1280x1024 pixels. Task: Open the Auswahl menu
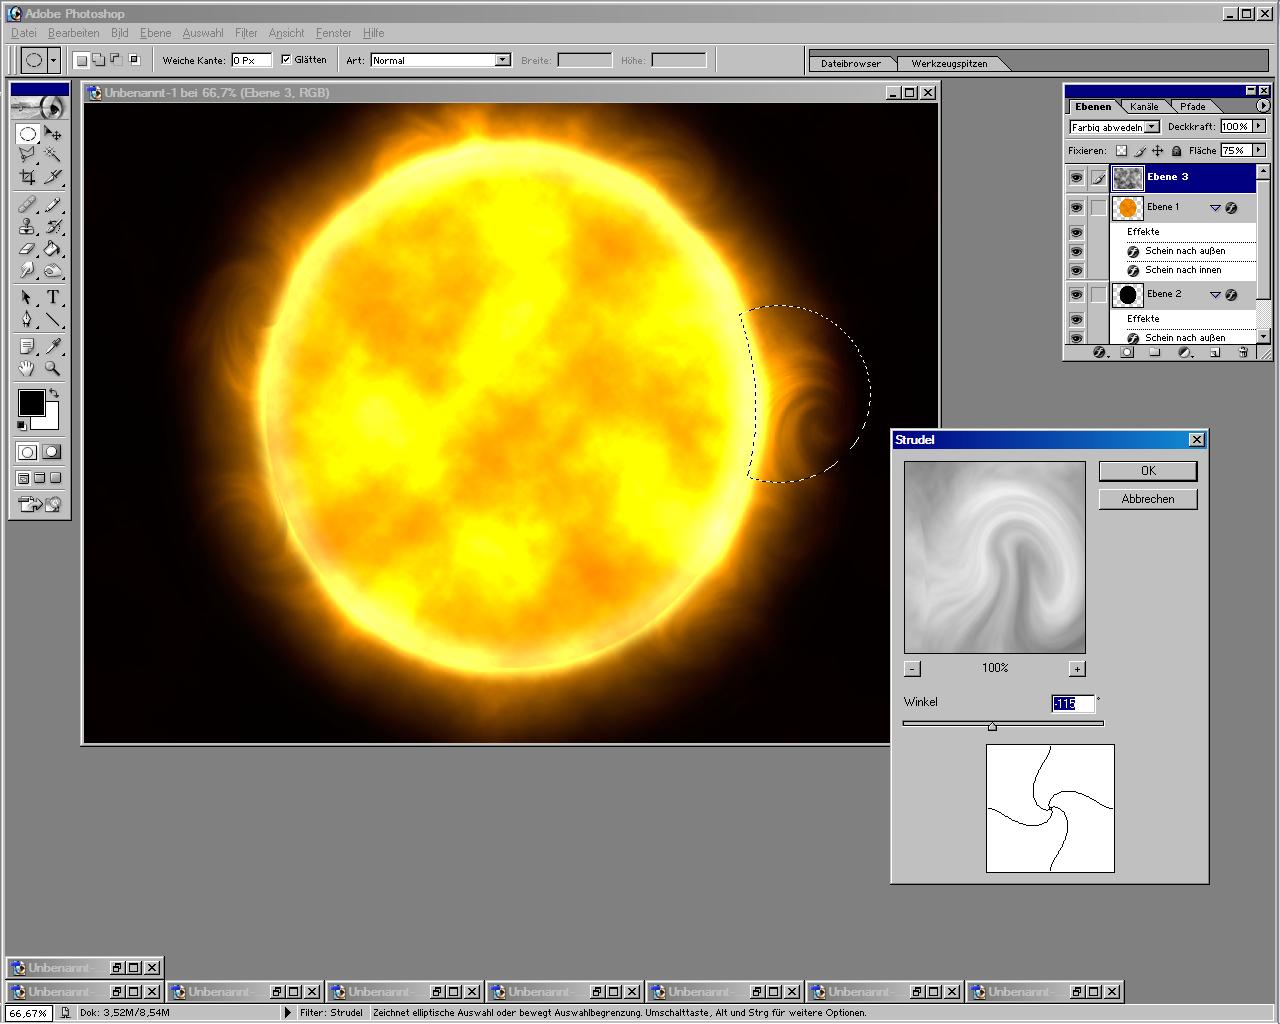coord(202,33)
